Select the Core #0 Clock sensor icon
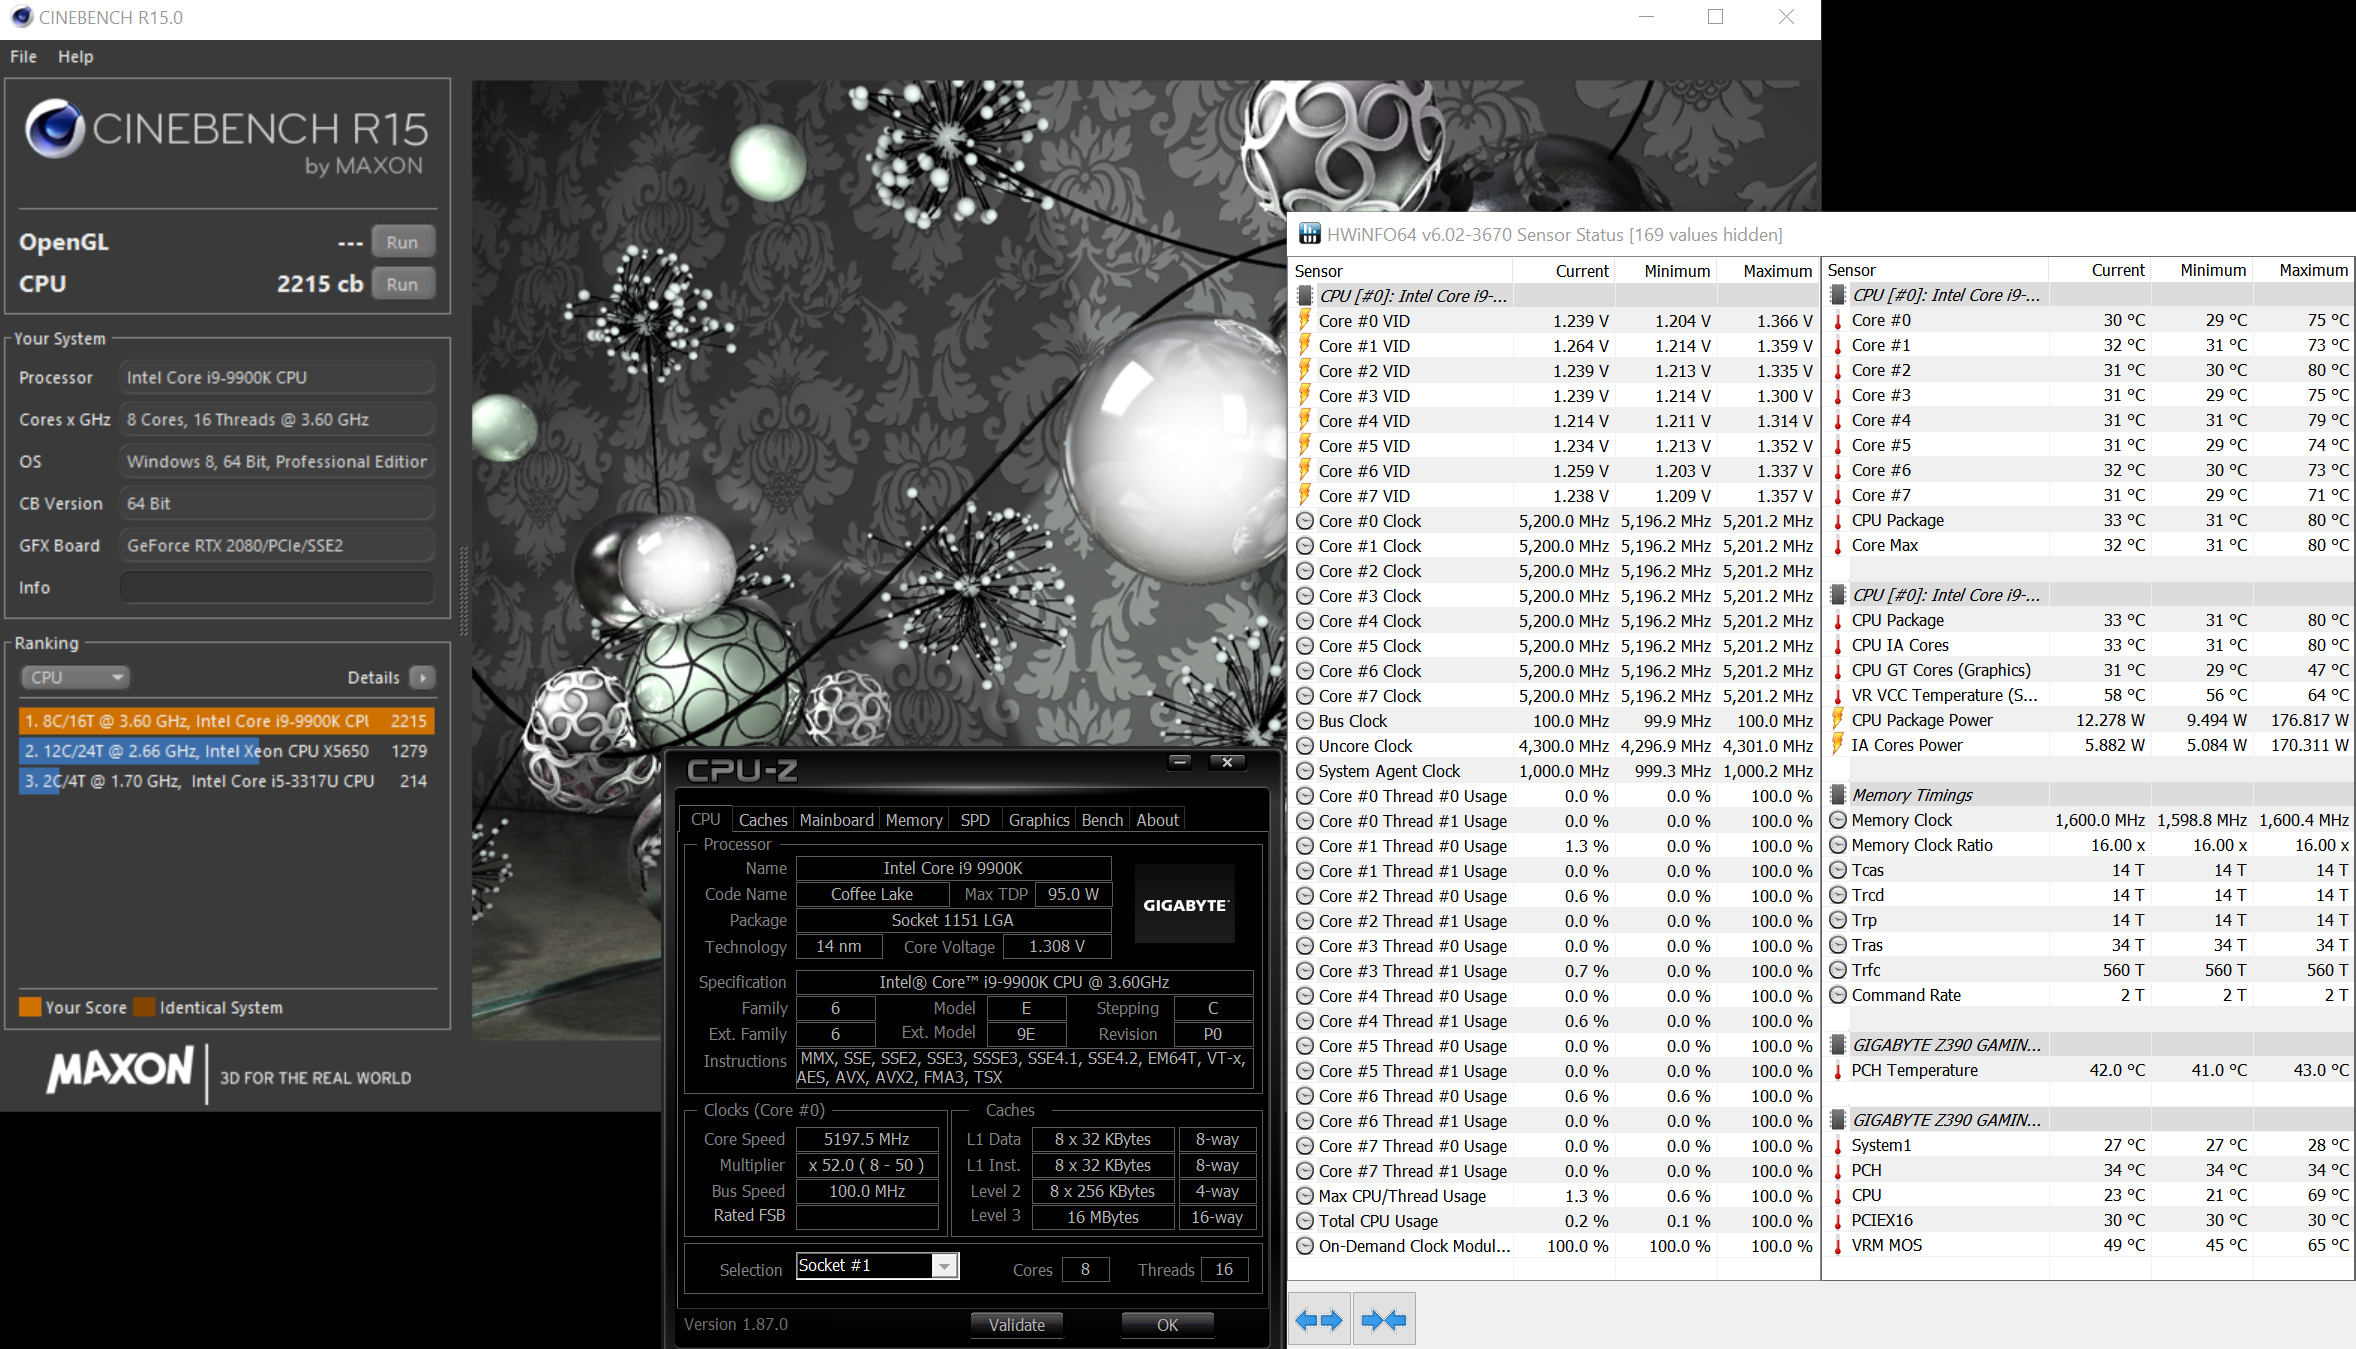The width and height of the screenshot is (2356, 1349). (1305, 521)
